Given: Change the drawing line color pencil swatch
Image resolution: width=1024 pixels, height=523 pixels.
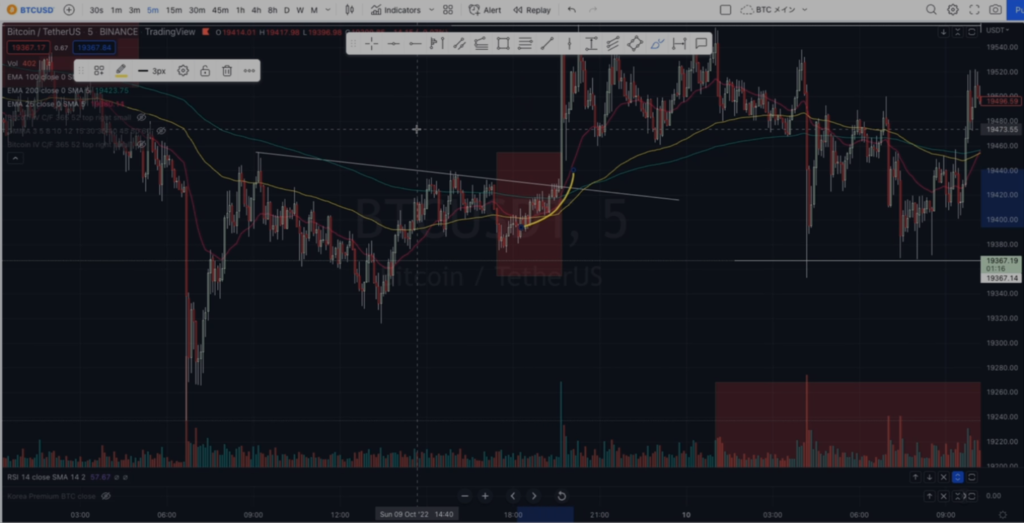Looking at the screenshot, I should click(121, 71).
